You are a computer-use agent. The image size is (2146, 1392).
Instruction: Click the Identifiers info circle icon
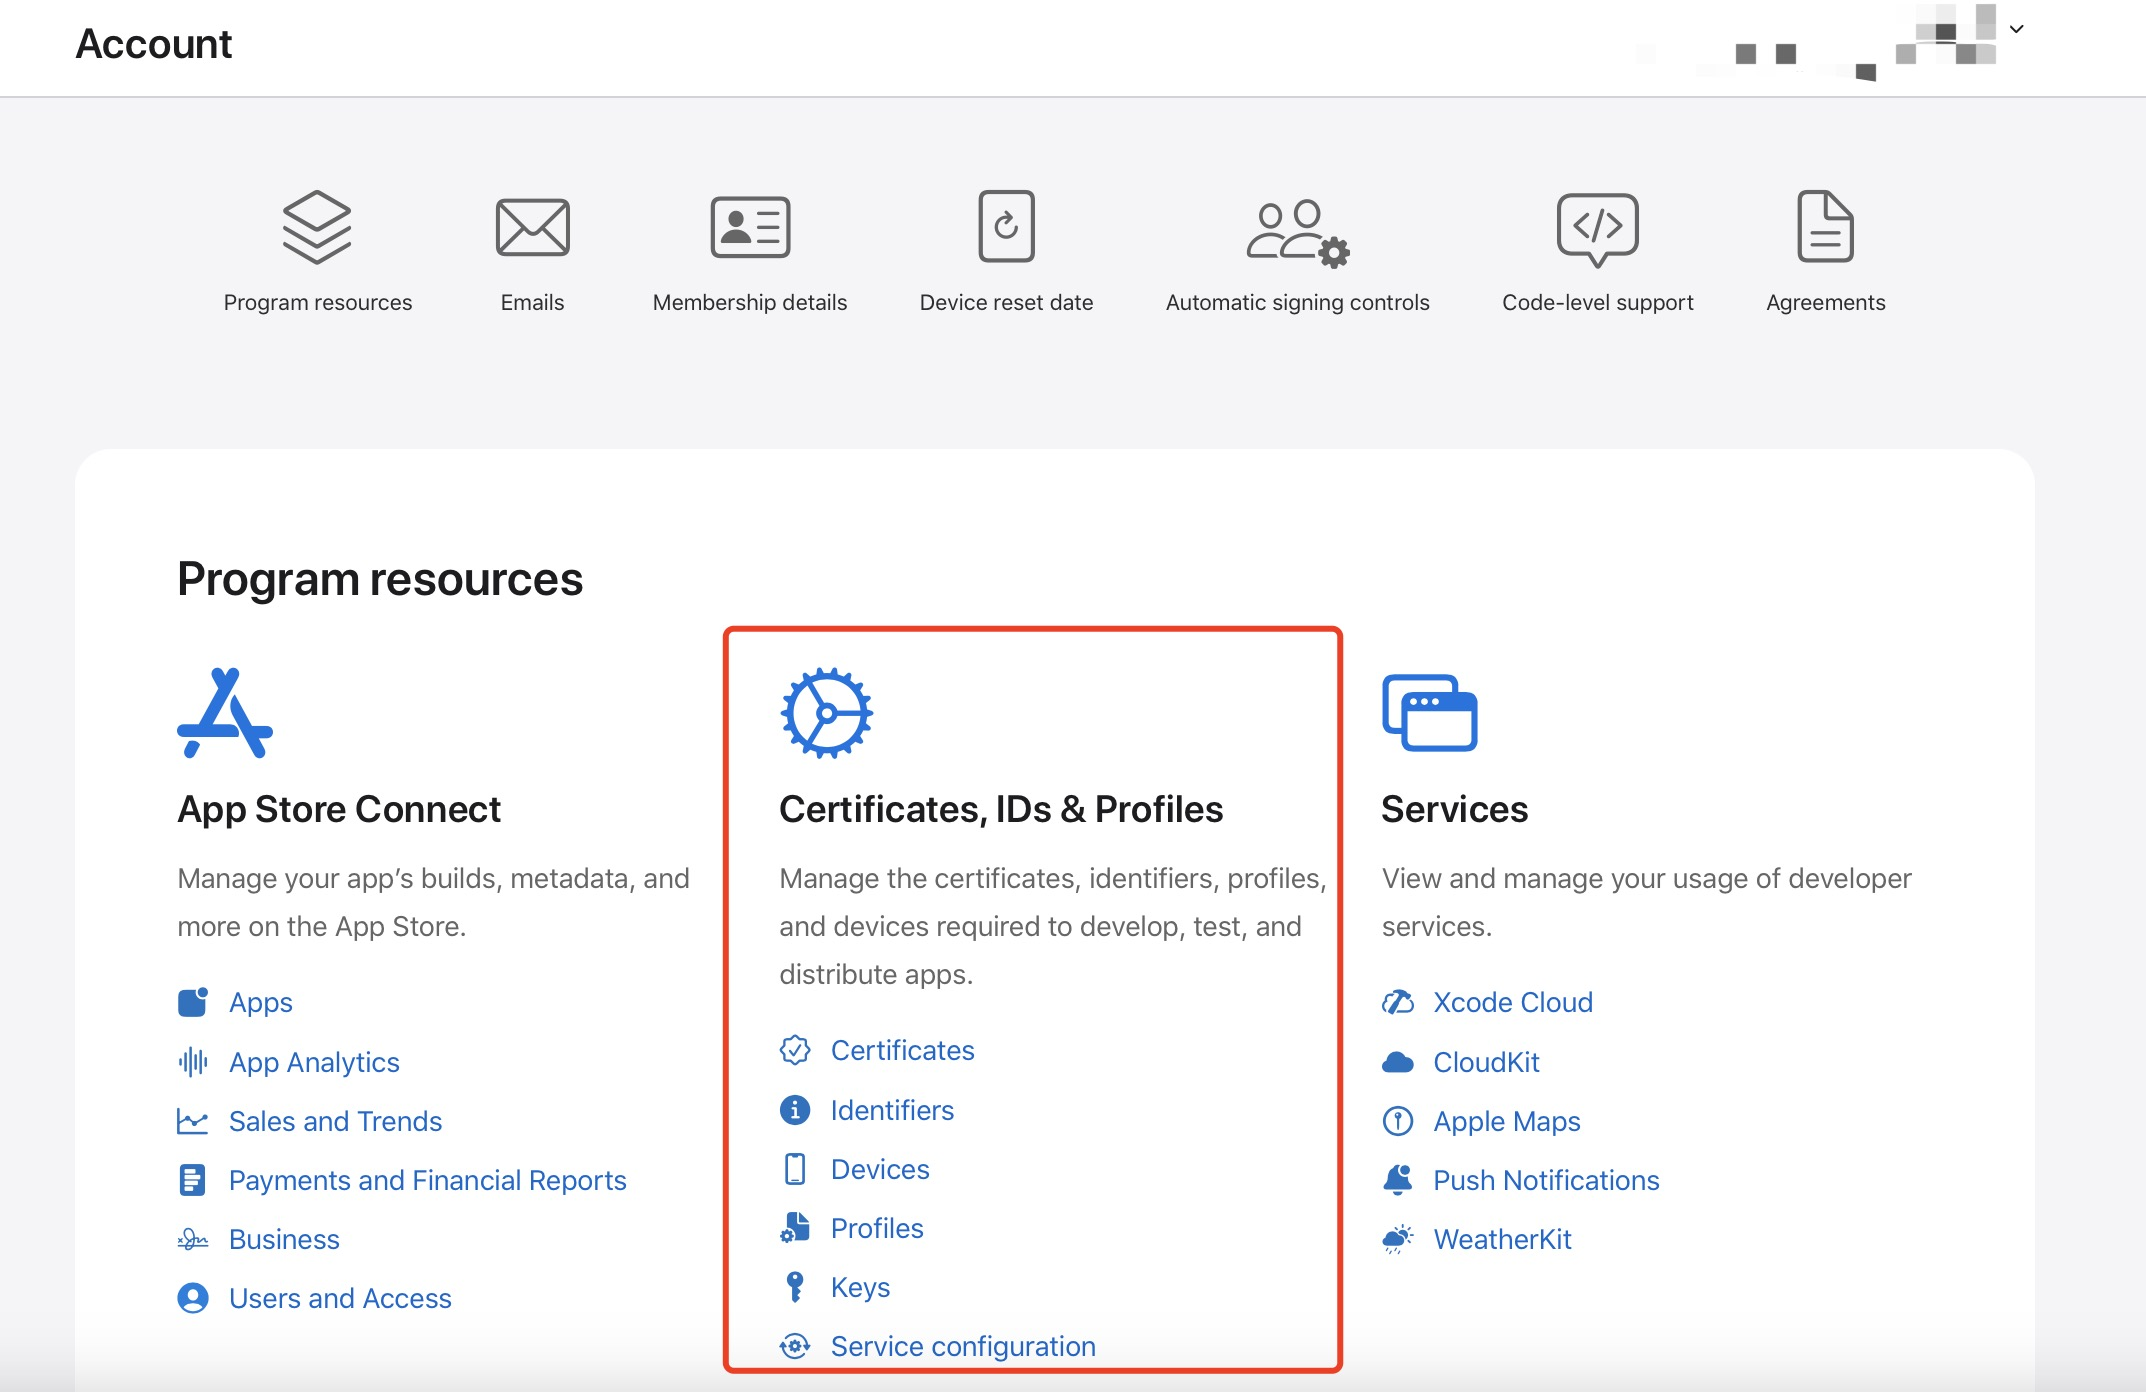[795, 1110]
